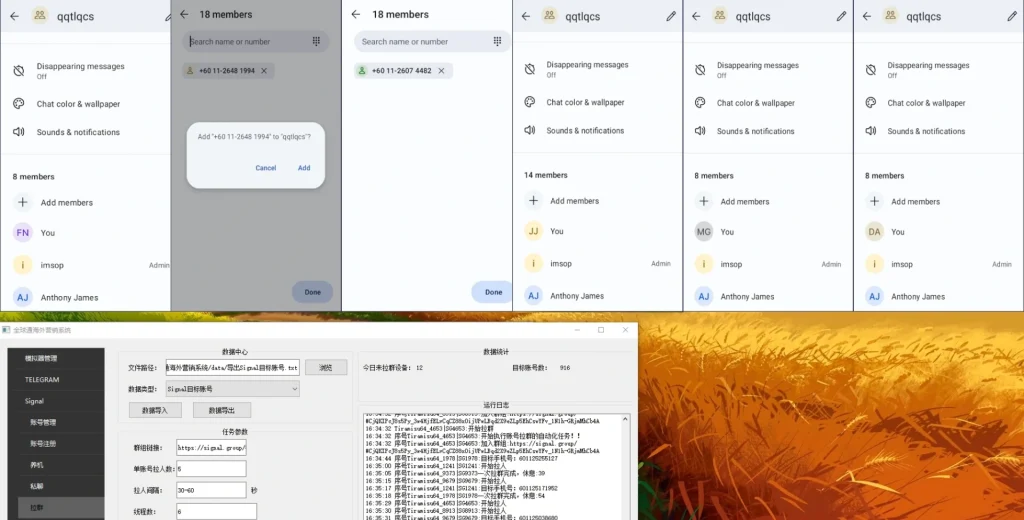Open 模拟器管理 in the sidebar

coord(42,358)
